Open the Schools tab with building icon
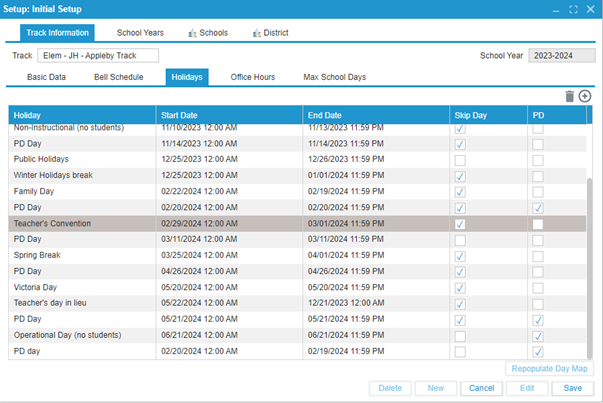Viewport: 603px width, 403px height. [x=206, y=33]
